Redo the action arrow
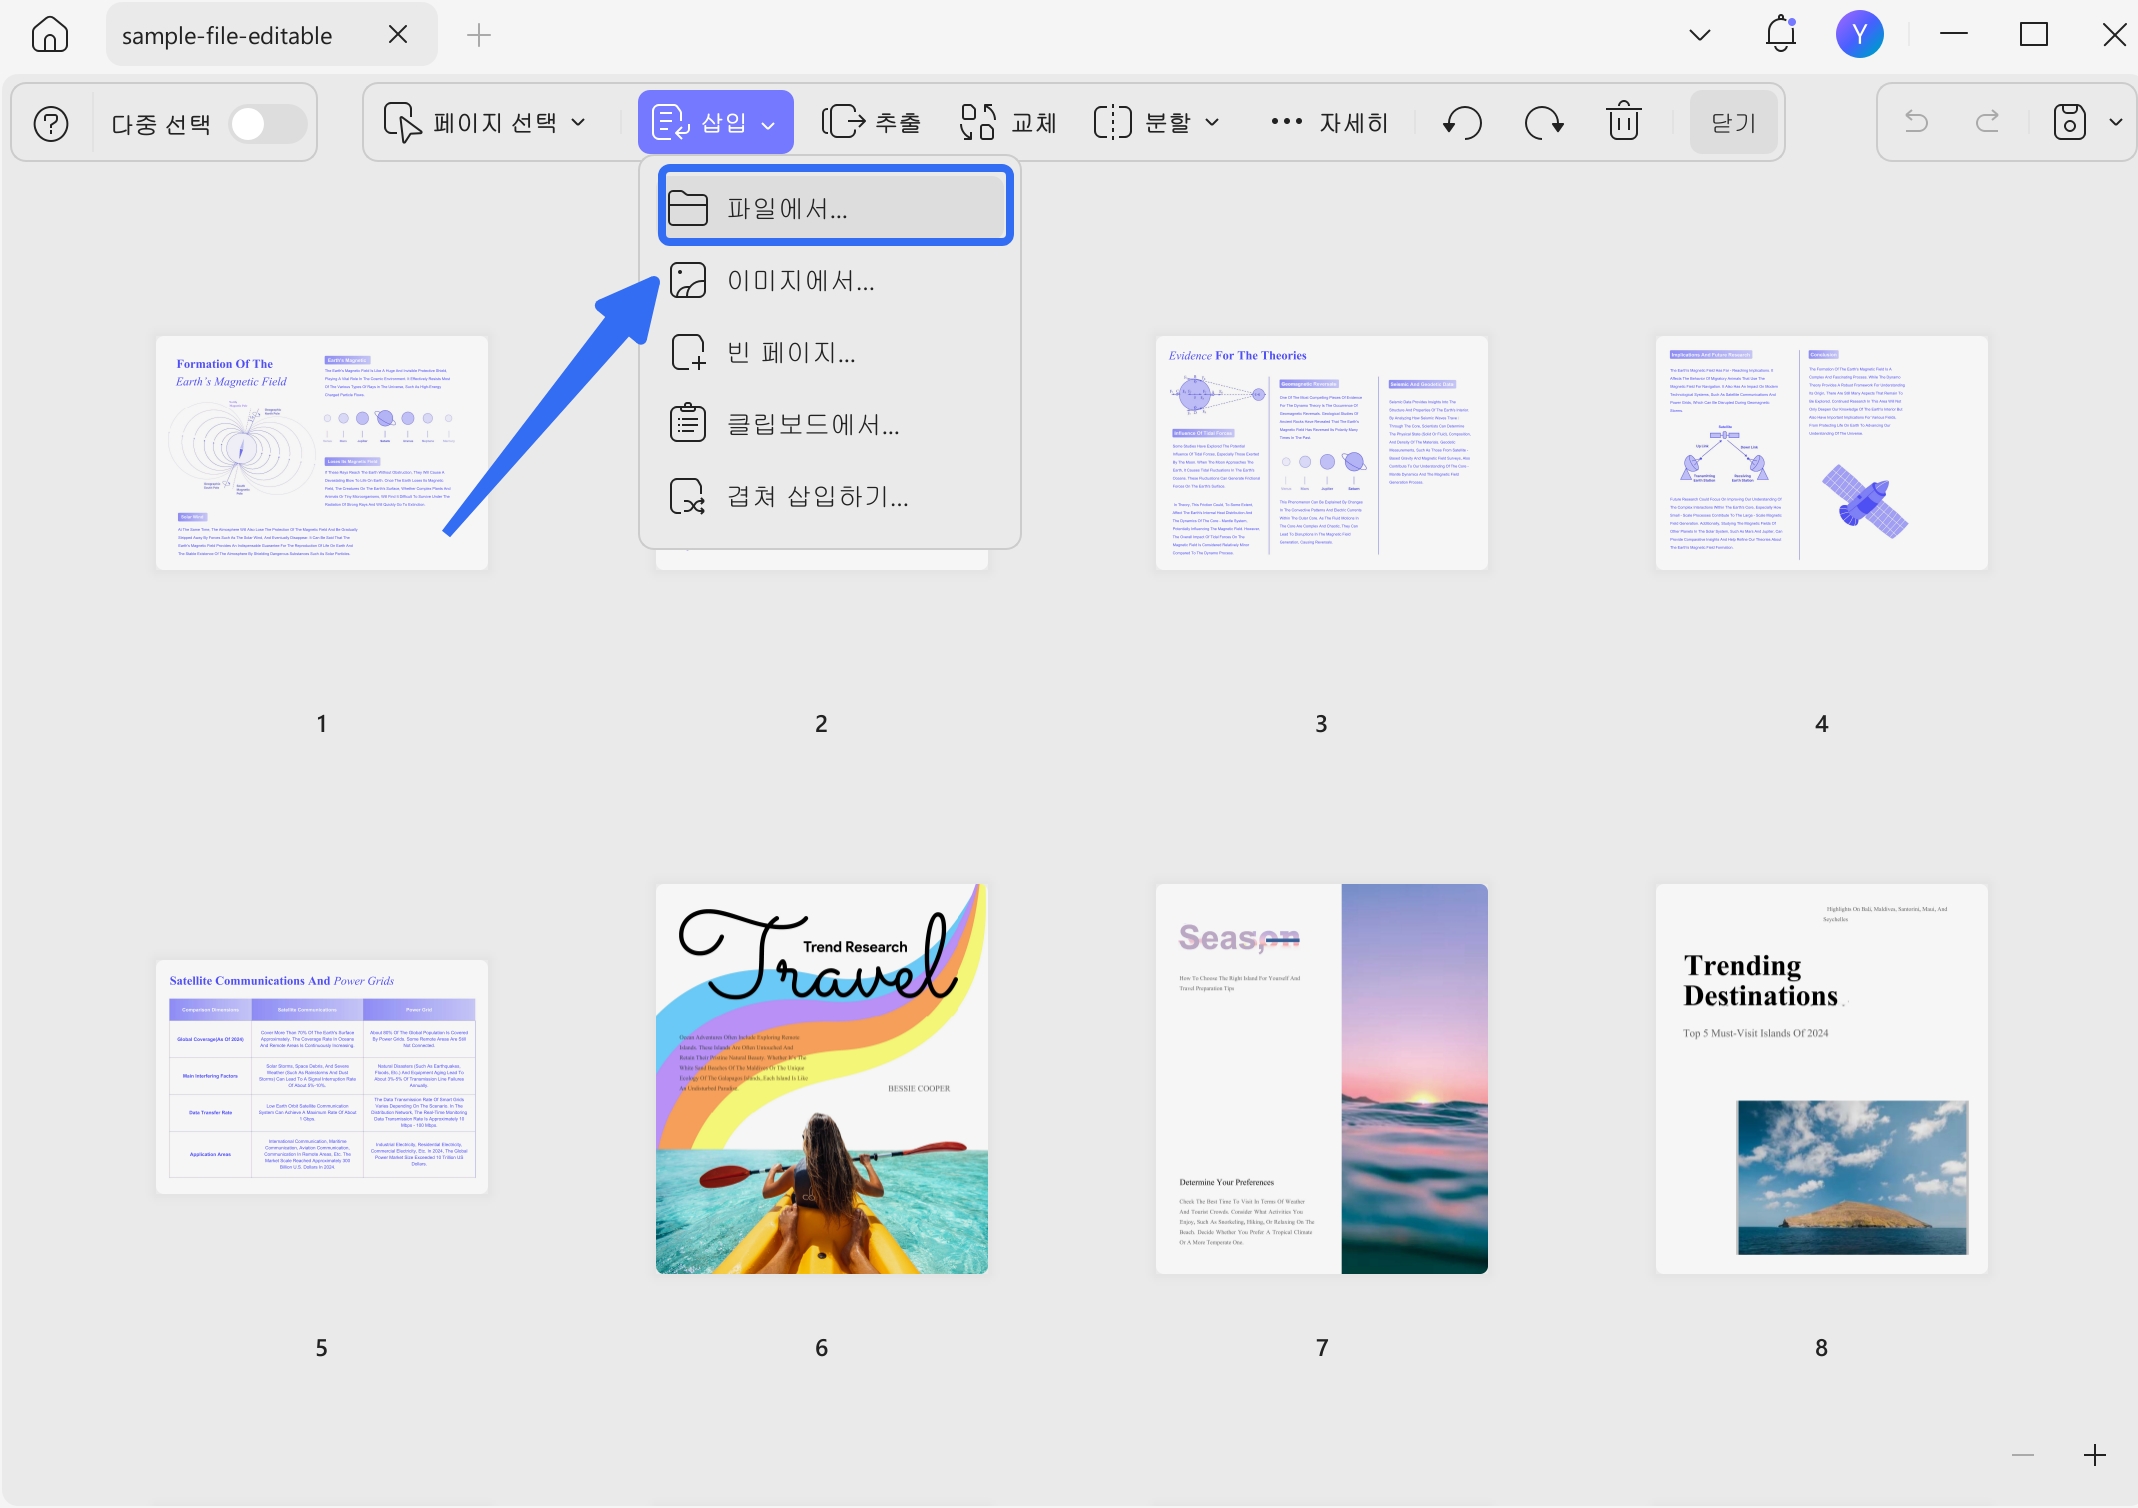The image size is (2138, 1508). (x=1988, y=122)
